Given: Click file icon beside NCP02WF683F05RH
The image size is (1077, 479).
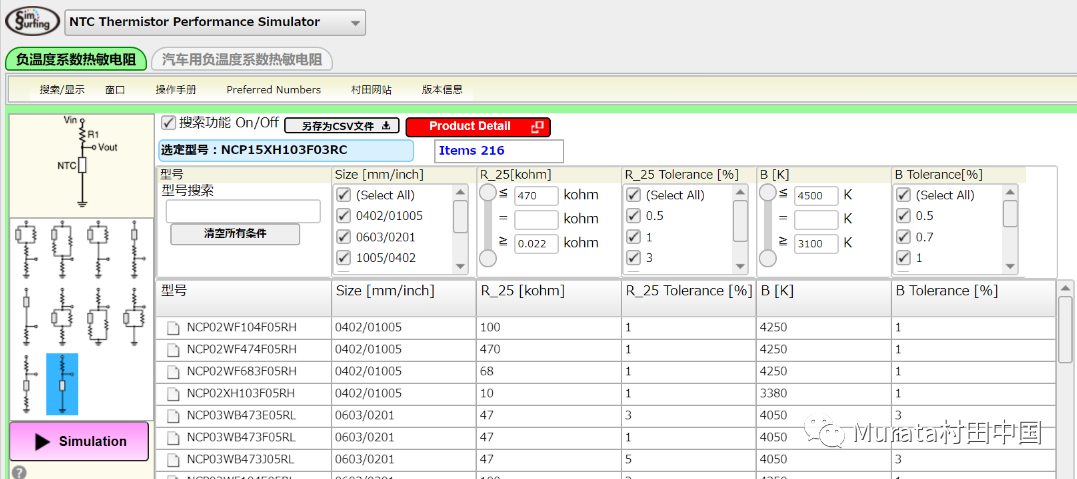Looking at the screenshot, I should click(x=172, y=372).
